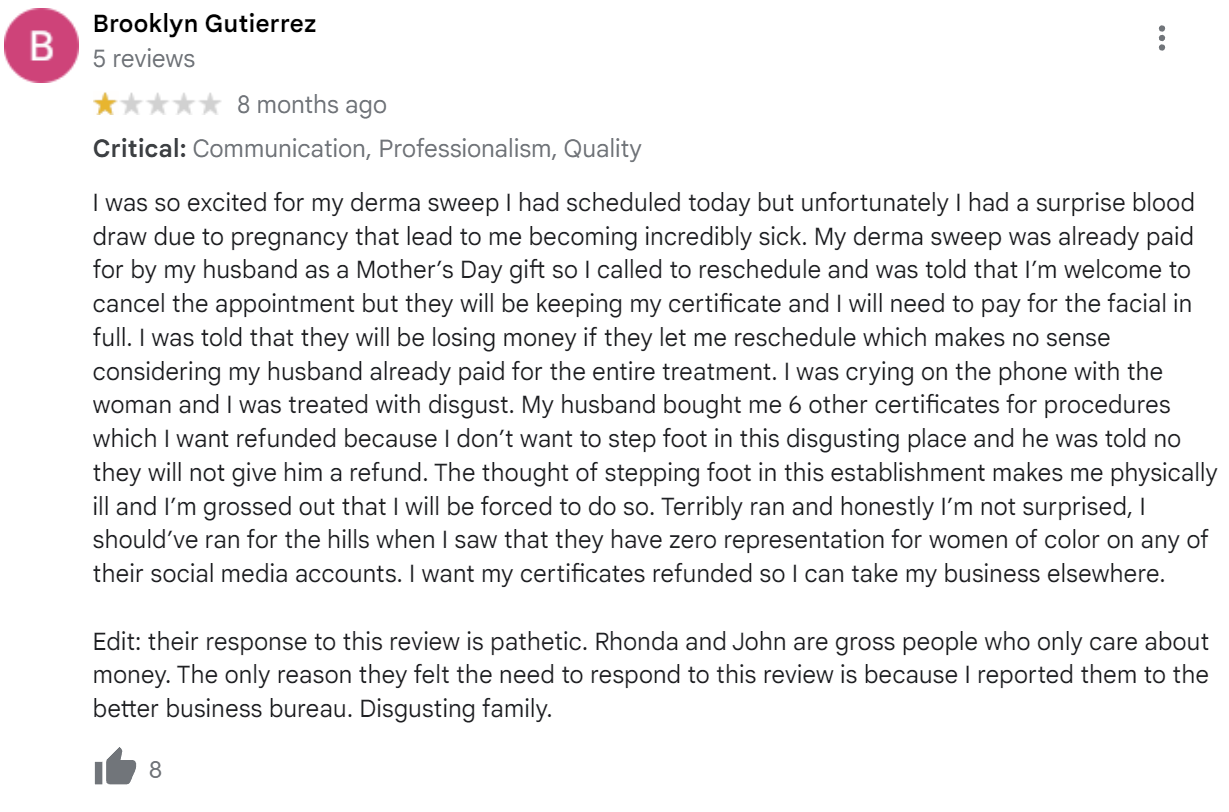
Task: Select the "Quality" critical attribute
Action: pyautogui.click(x=602, y=149)
